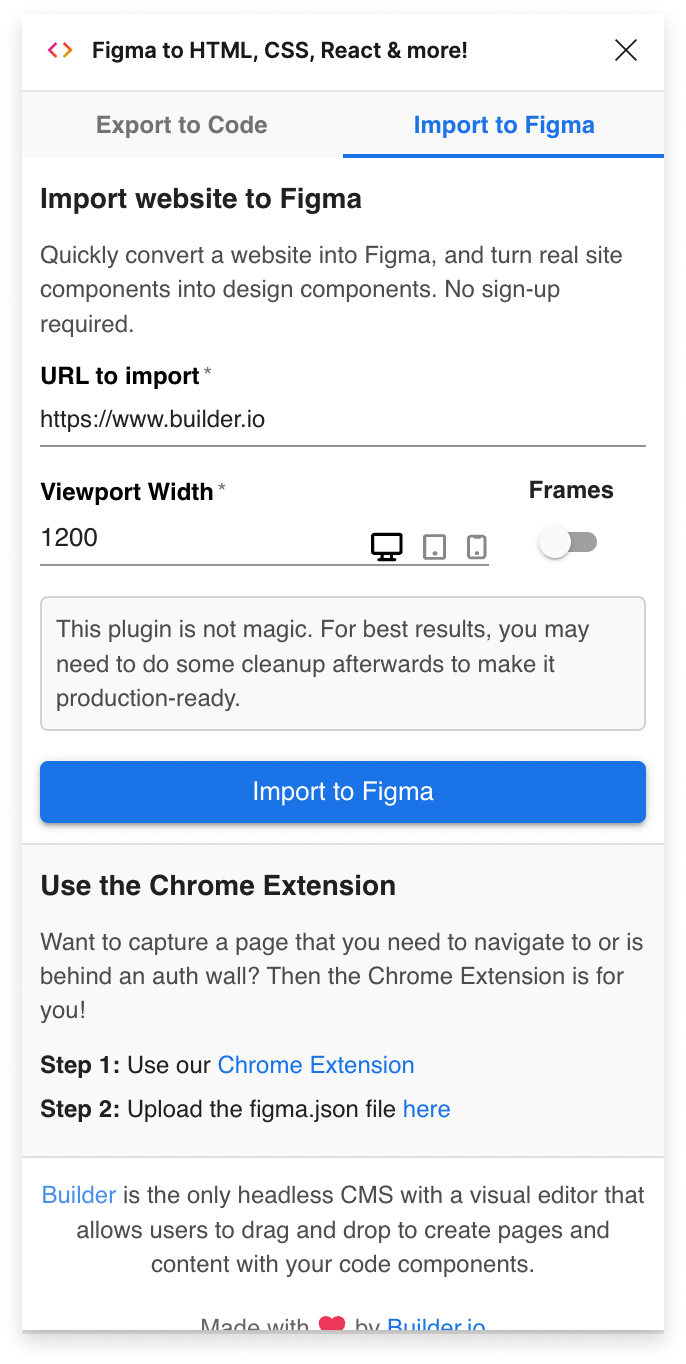
Task: Choose the tablet viewport icon
Action: (x=434, y=547)
